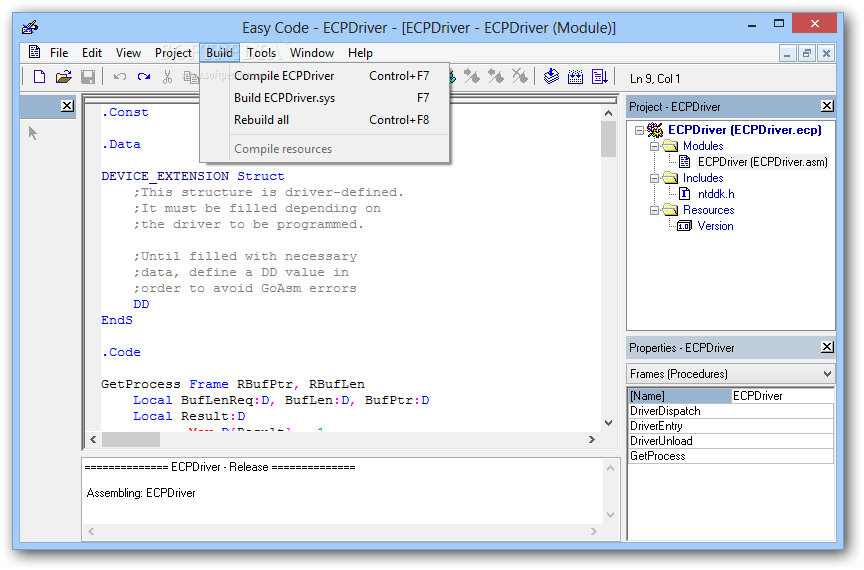Open the Window menu
The height and width of the screenshot is (570, 864).
pos(312,53)
